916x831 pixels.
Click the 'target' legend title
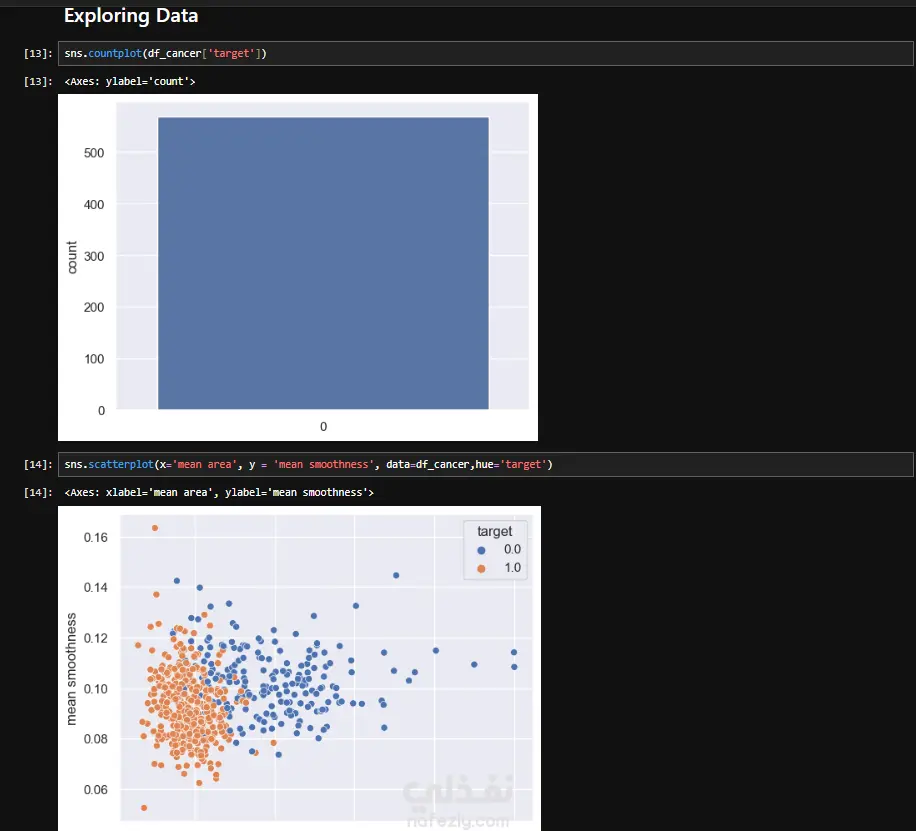[x=494, y=531]
